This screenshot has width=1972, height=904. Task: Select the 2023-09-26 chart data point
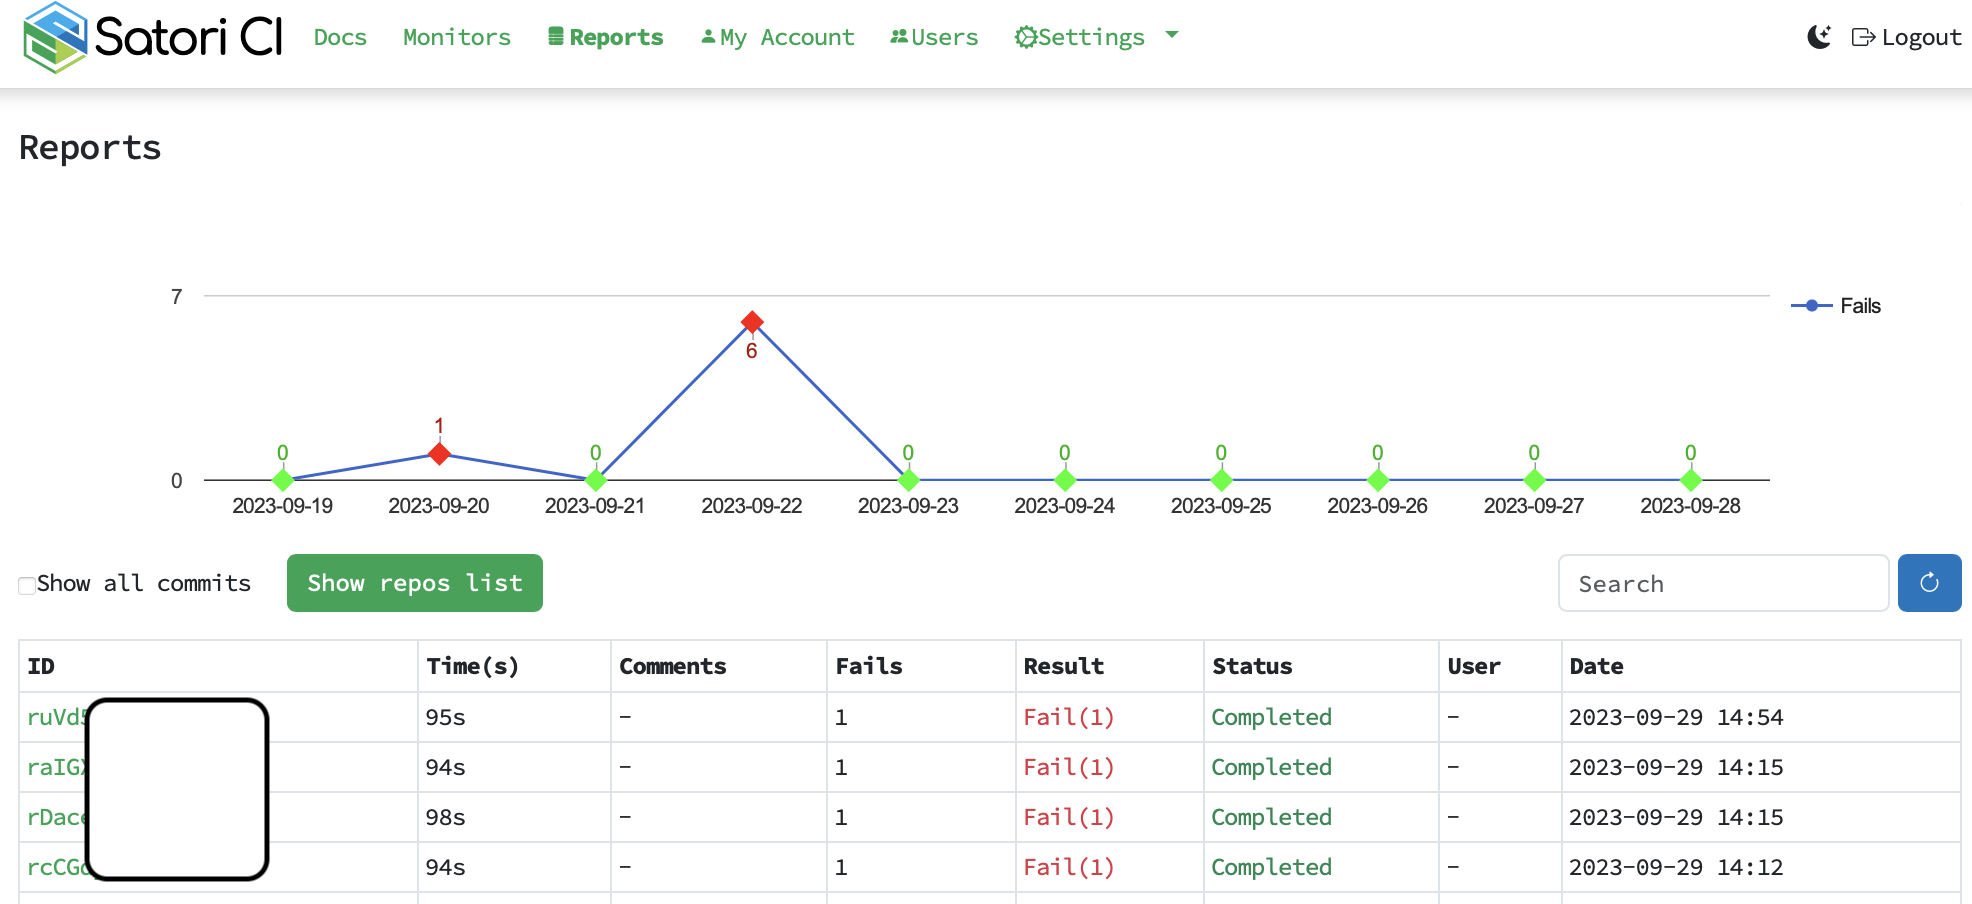tap(1378, 480)
